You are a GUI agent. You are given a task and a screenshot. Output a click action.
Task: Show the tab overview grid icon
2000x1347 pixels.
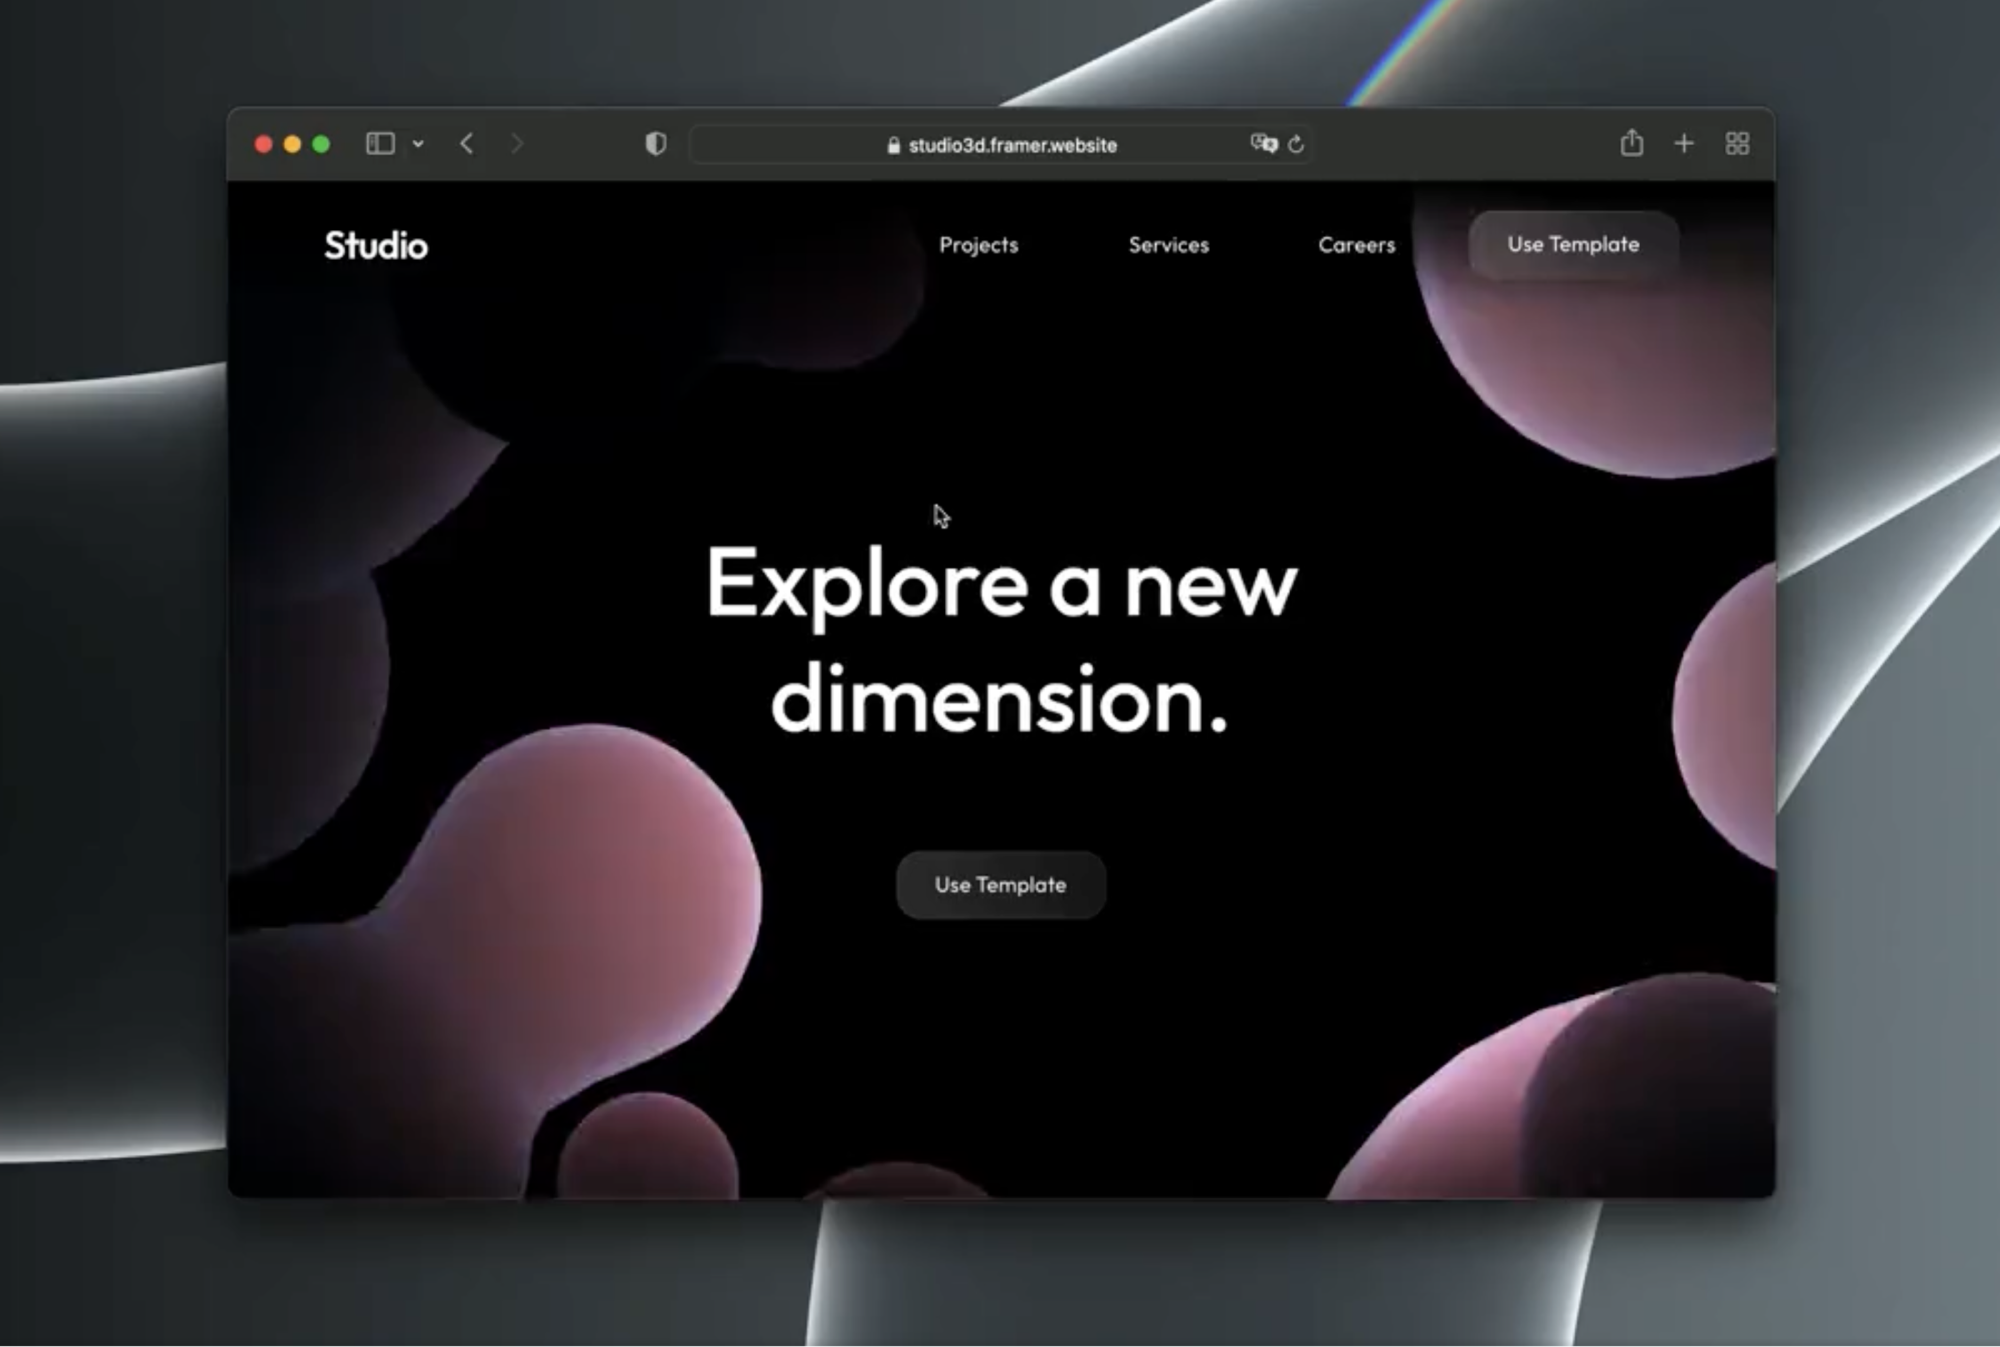click(1737, 144)
